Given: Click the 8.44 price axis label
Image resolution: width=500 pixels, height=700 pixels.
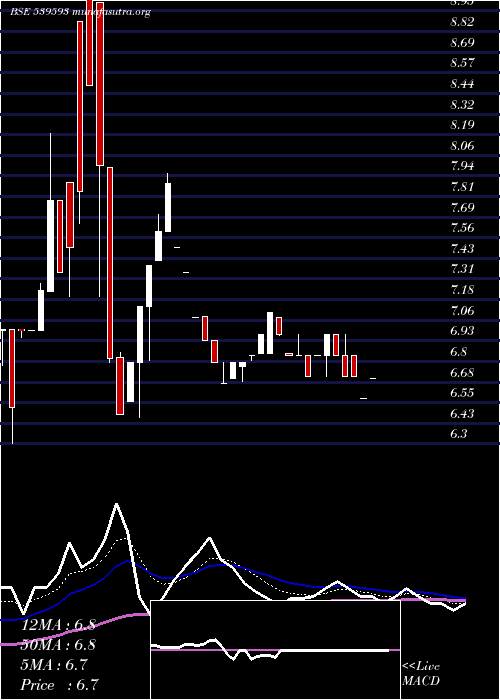Looking at the screenshot, I should coord(462,84).
